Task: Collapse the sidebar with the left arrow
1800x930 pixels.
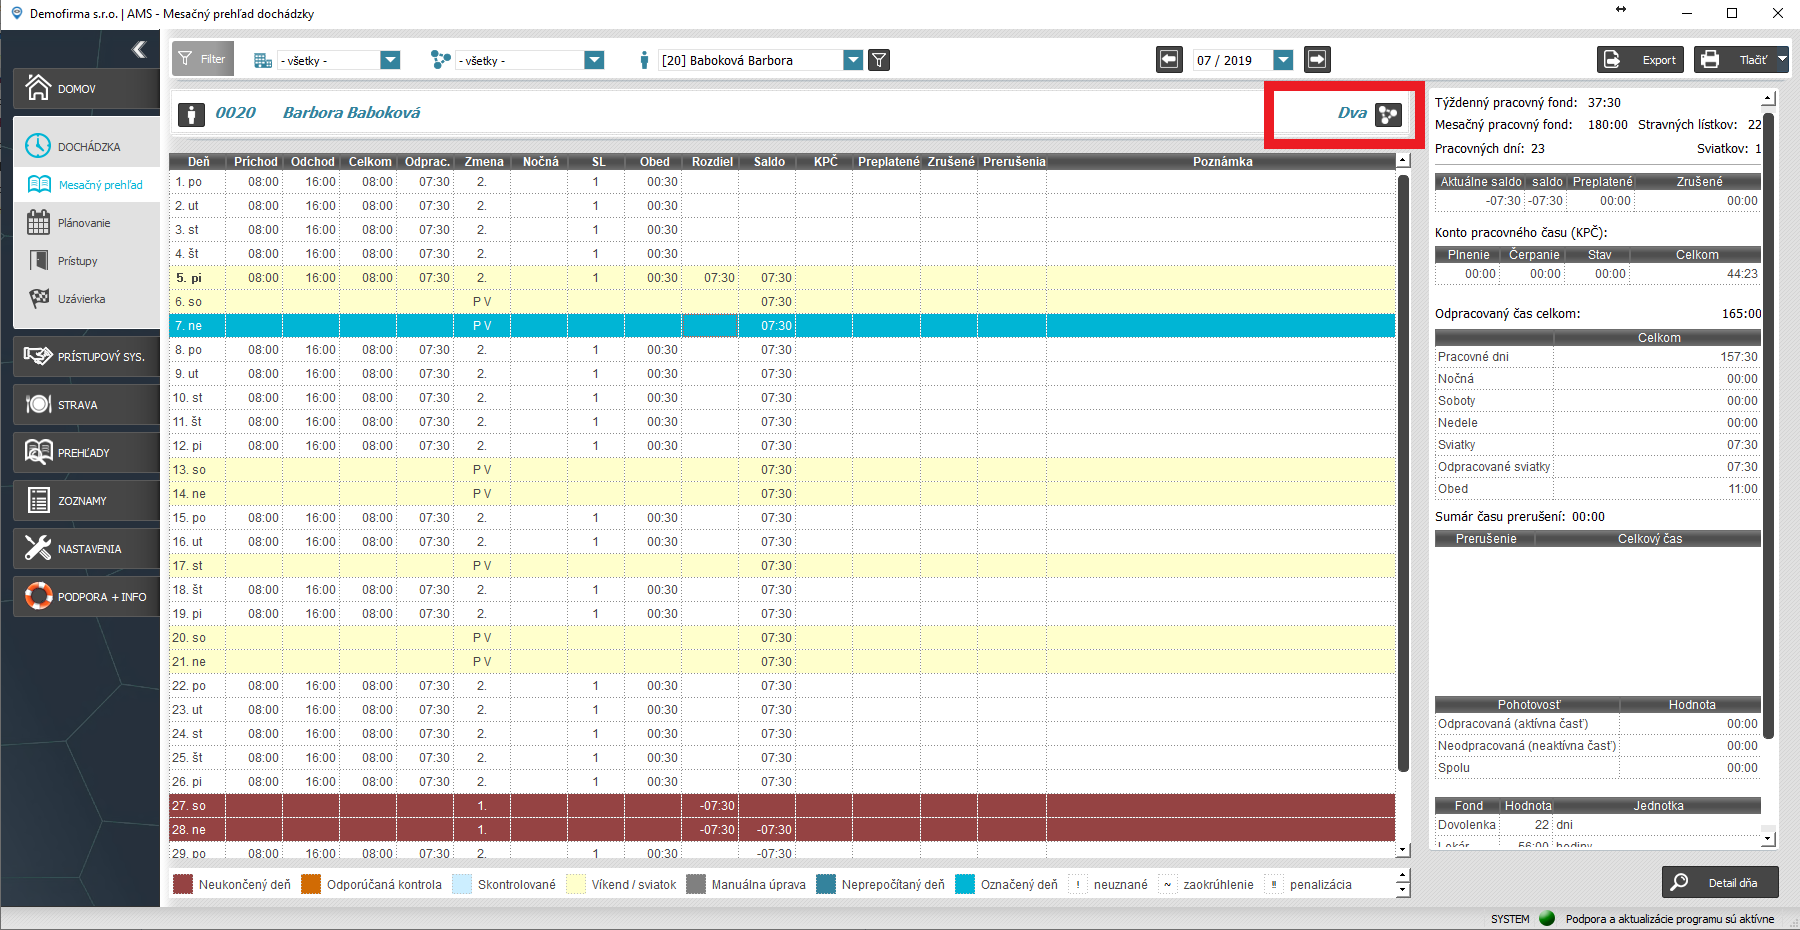Action: (139, 49)
